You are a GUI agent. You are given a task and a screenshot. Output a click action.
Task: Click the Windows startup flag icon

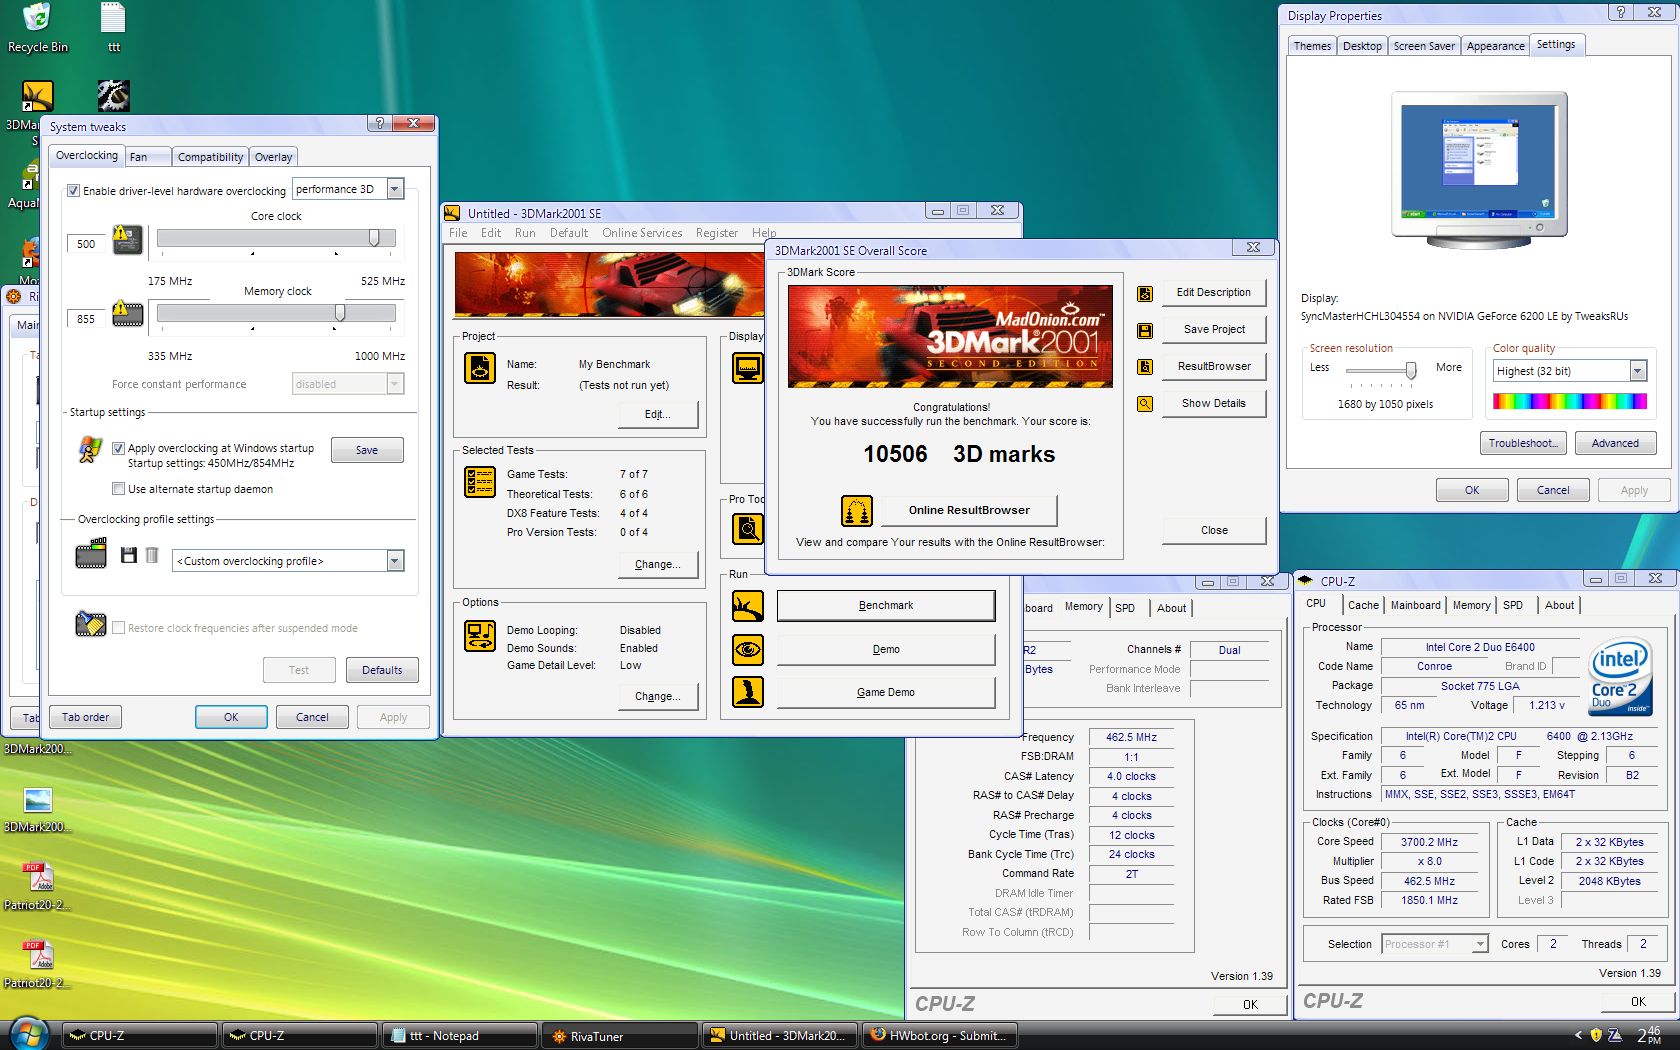click(x=90, y=450)
